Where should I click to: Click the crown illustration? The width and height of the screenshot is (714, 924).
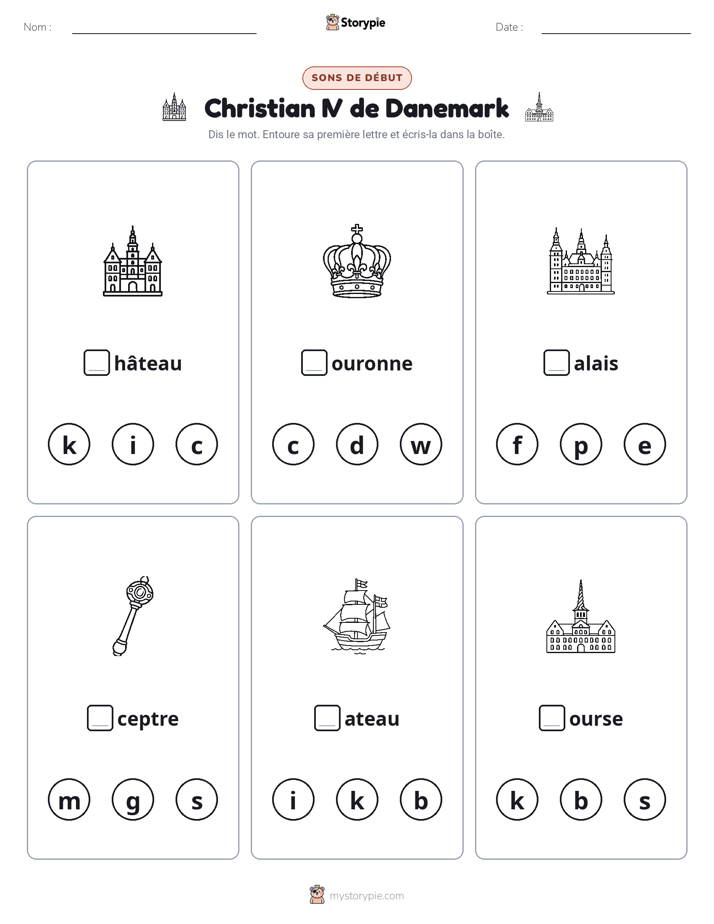click(357, 260)
